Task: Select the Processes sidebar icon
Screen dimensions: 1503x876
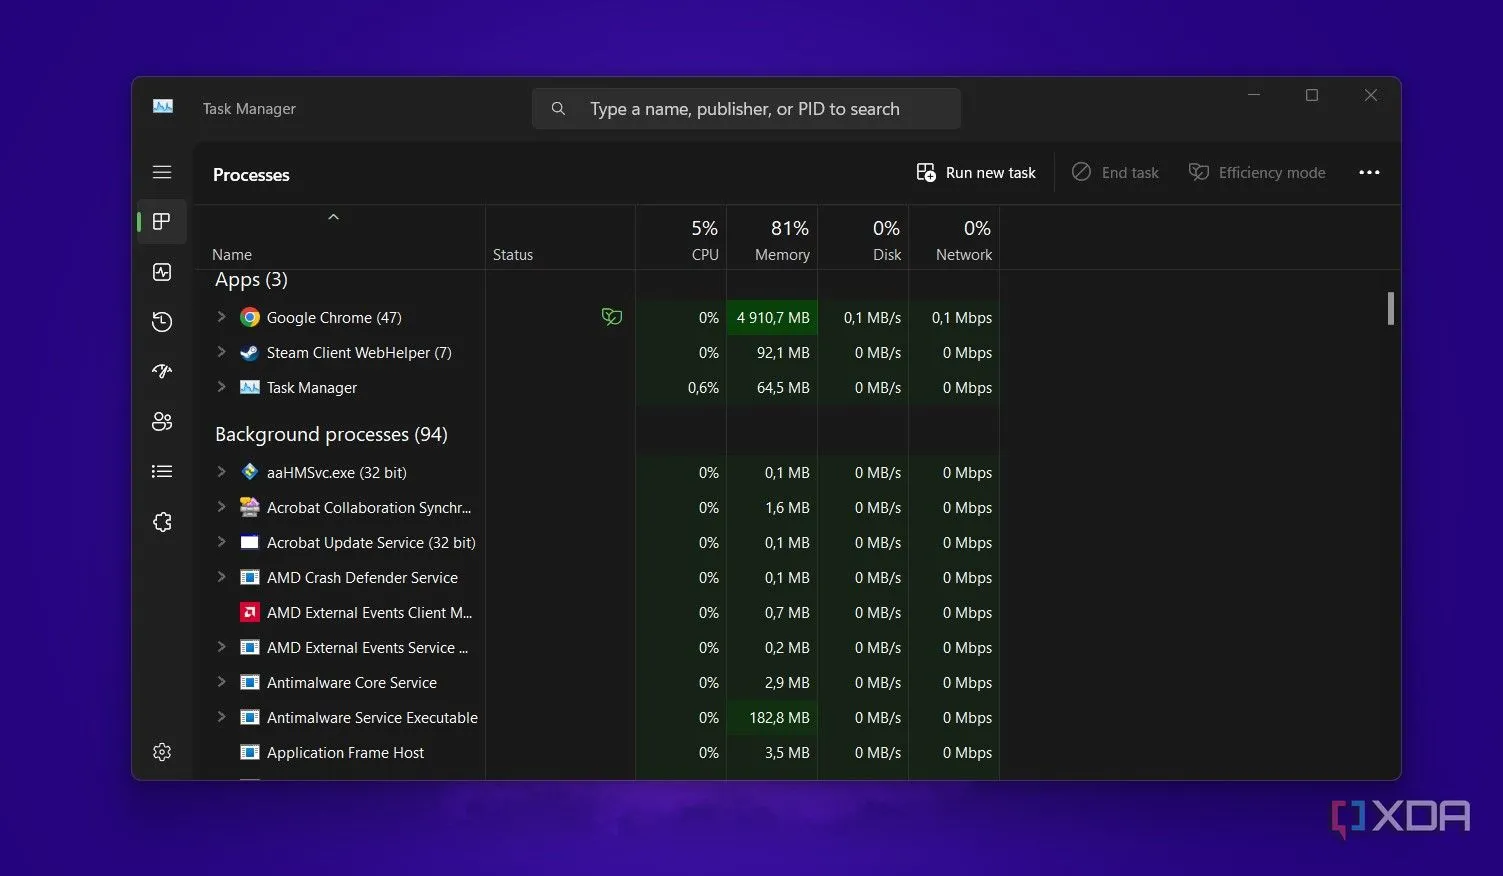Action: click(x=162, y=222)
